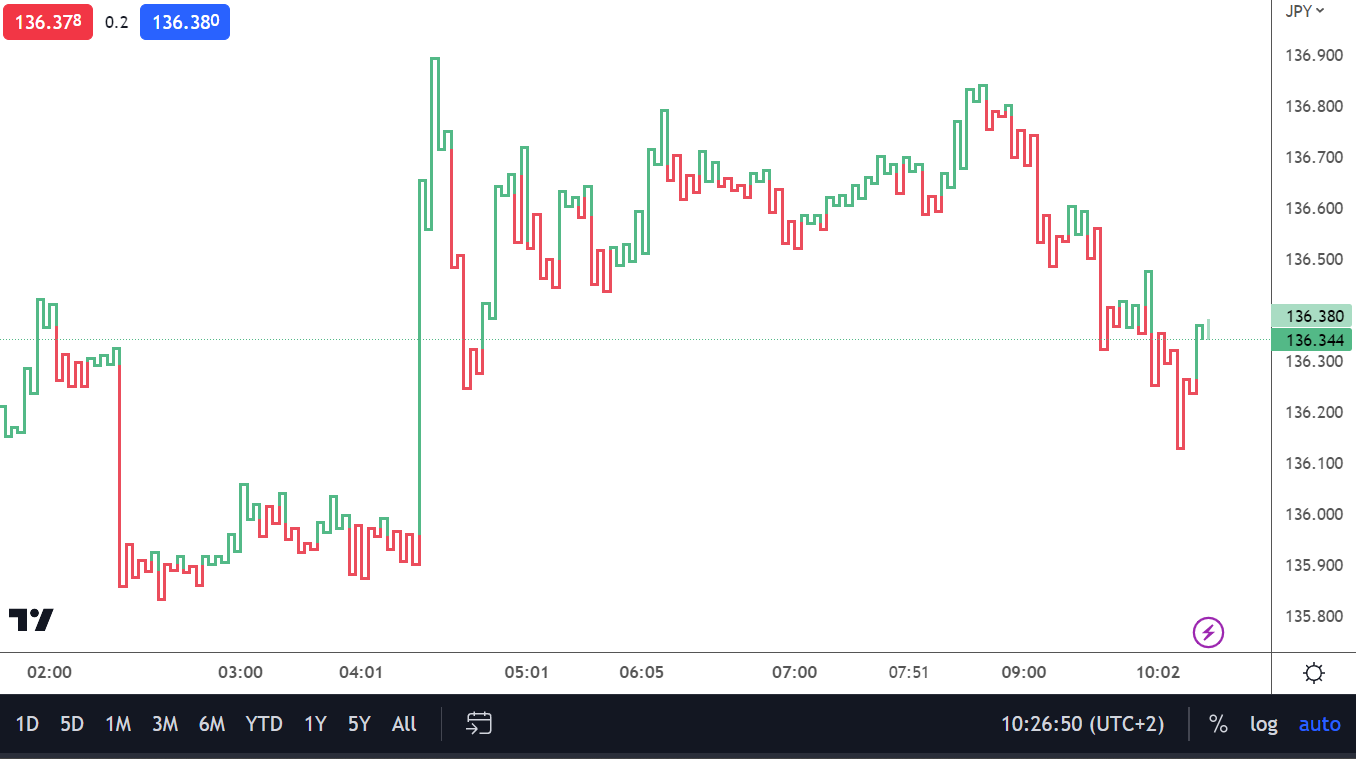Show the All time range
The image size is (1356, 759).
click(x=404, y=724)
